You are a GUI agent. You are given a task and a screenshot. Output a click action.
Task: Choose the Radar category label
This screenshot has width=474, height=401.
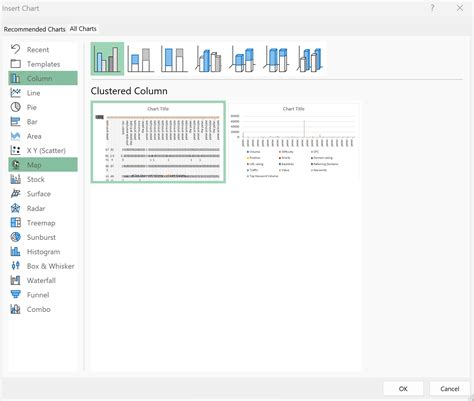[x=36, y=208]
